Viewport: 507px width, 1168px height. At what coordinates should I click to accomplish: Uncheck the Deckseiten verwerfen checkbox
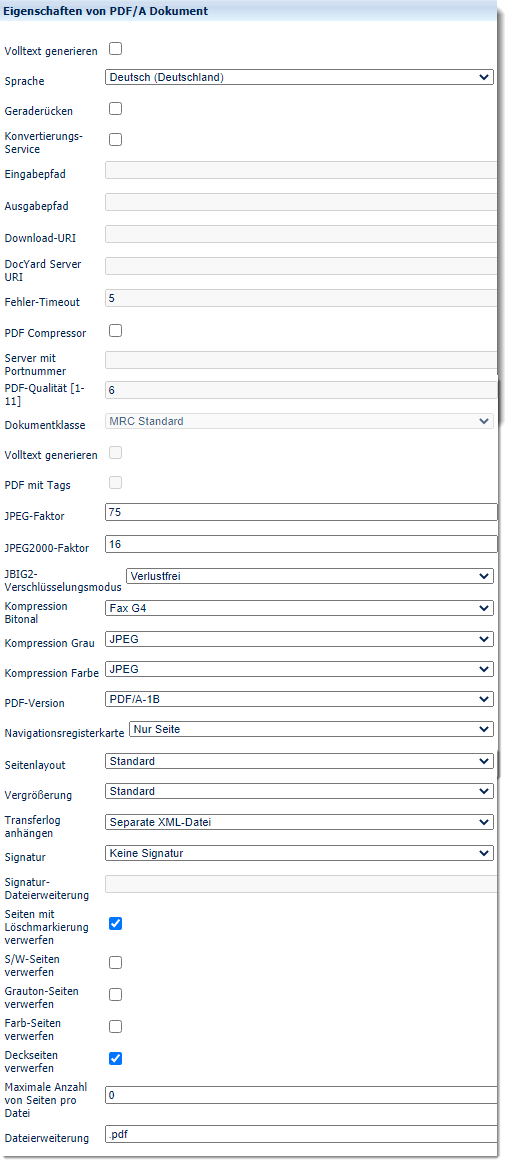coord(115,1058)
